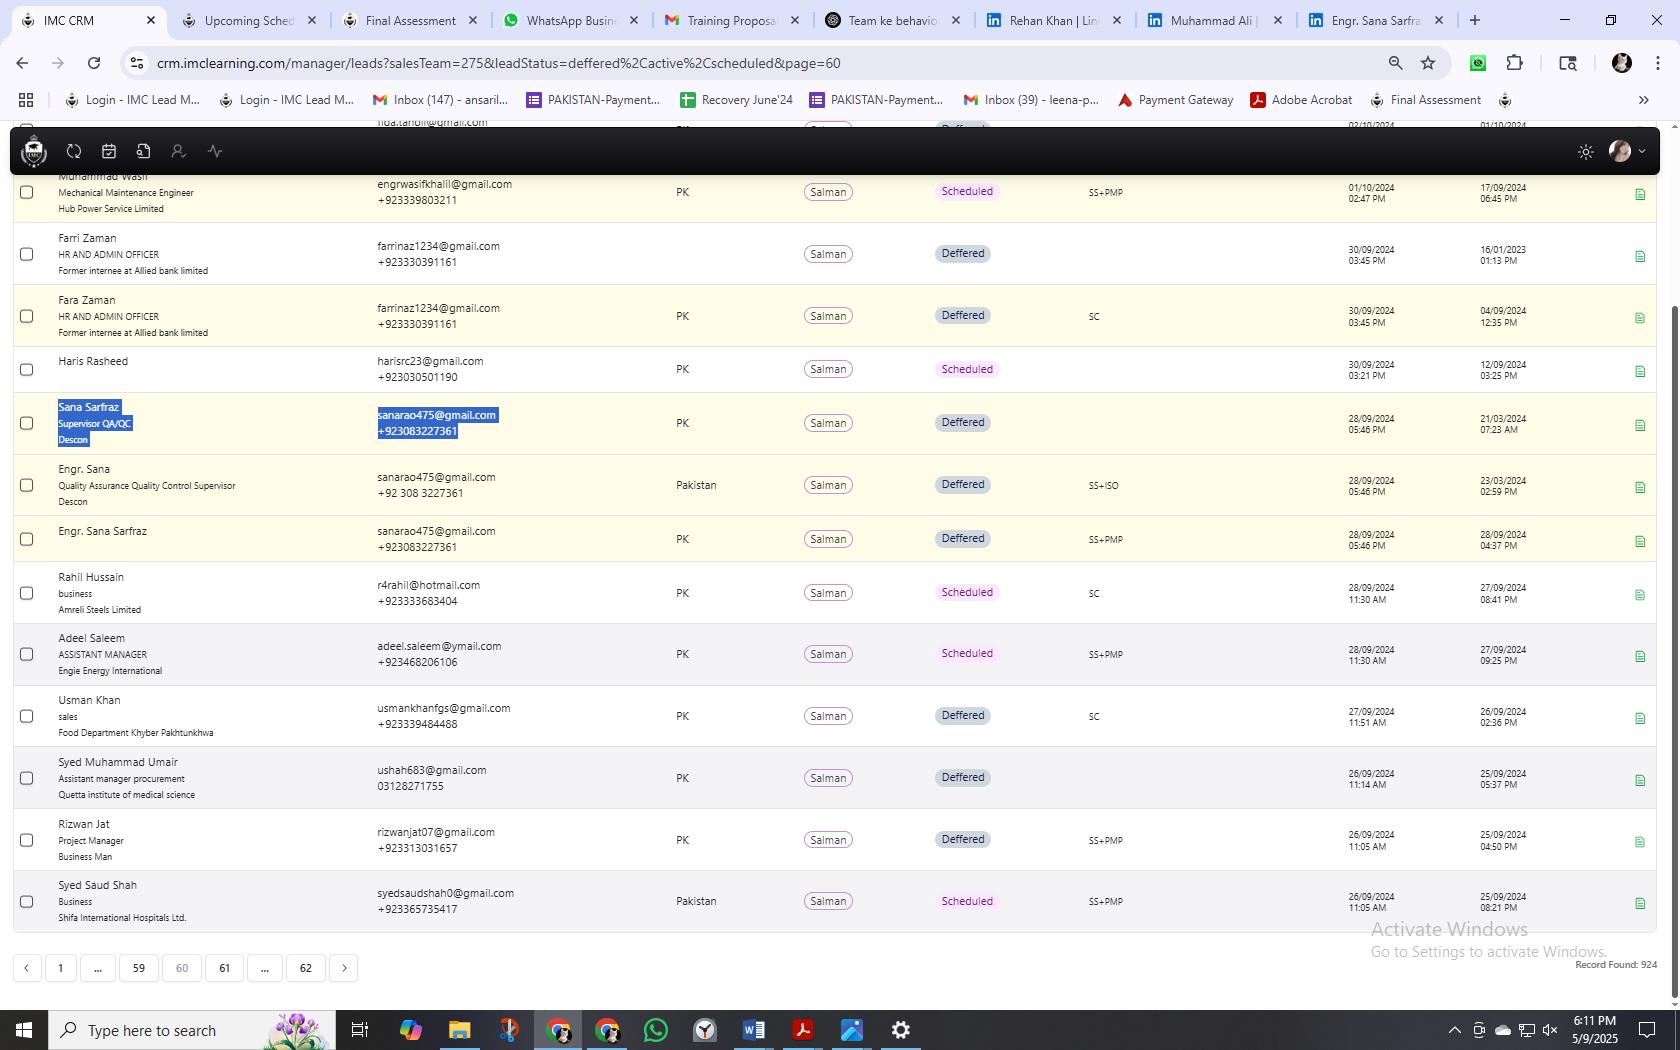Select the Farri Zaman row checkbox
1680x1050 pixels.
(27, 254)
